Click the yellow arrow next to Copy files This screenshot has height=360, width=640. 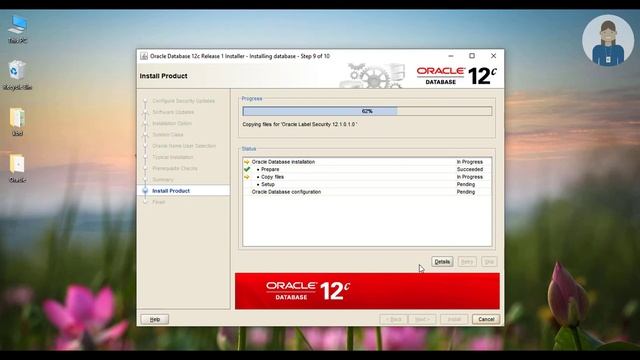click(247, 177)
